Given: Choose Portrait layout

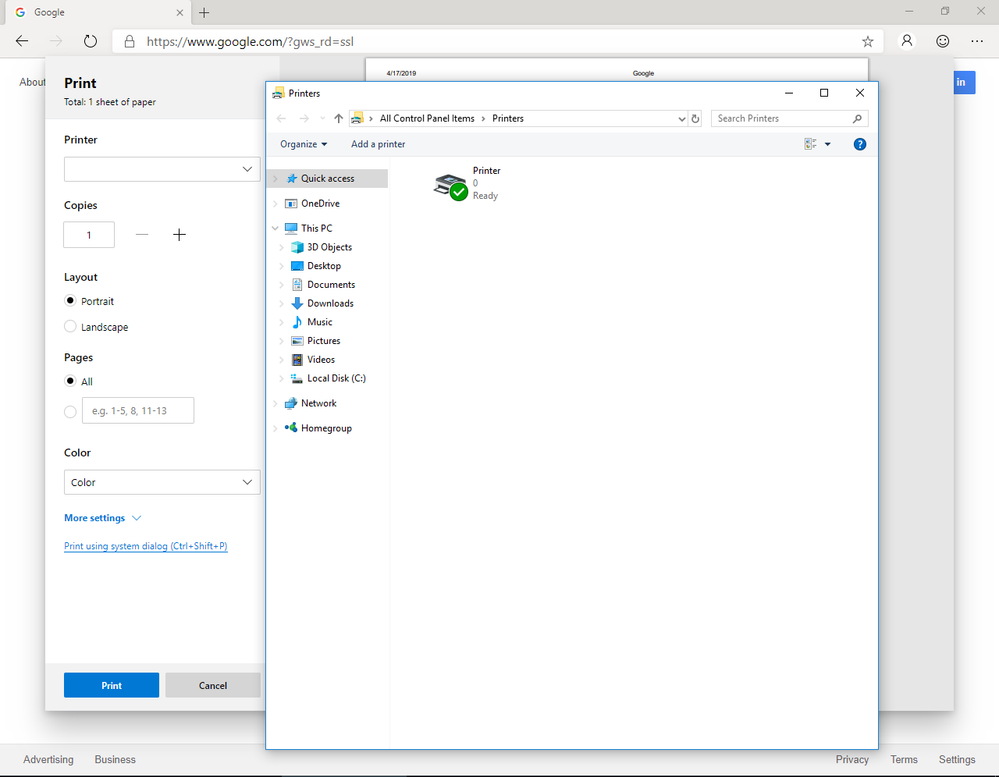Looking at the screenshot, I should (70, 301).
